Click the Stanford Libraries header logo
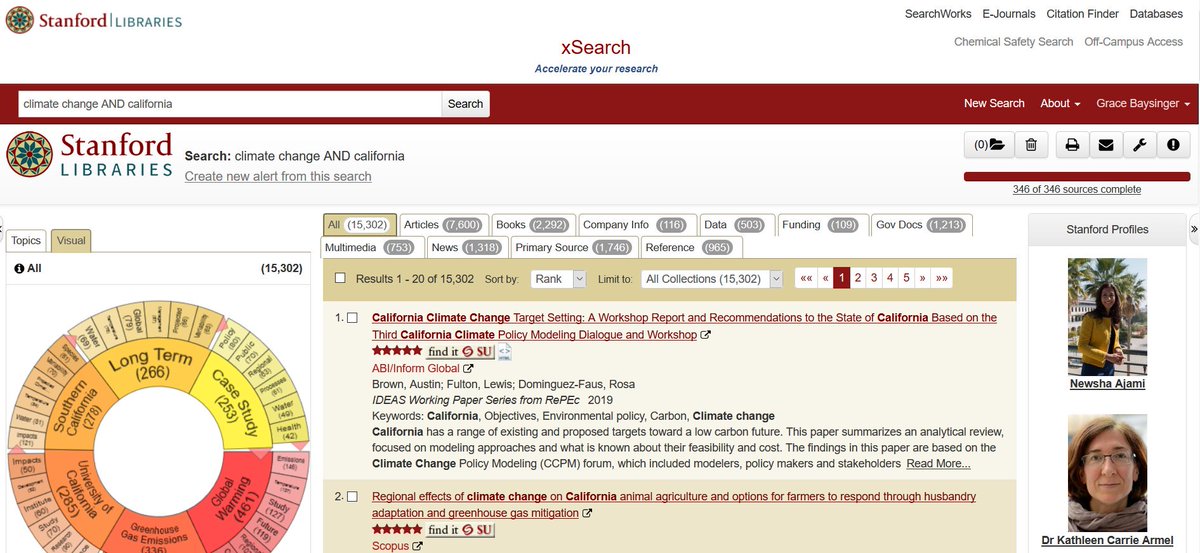 (95, 20)
